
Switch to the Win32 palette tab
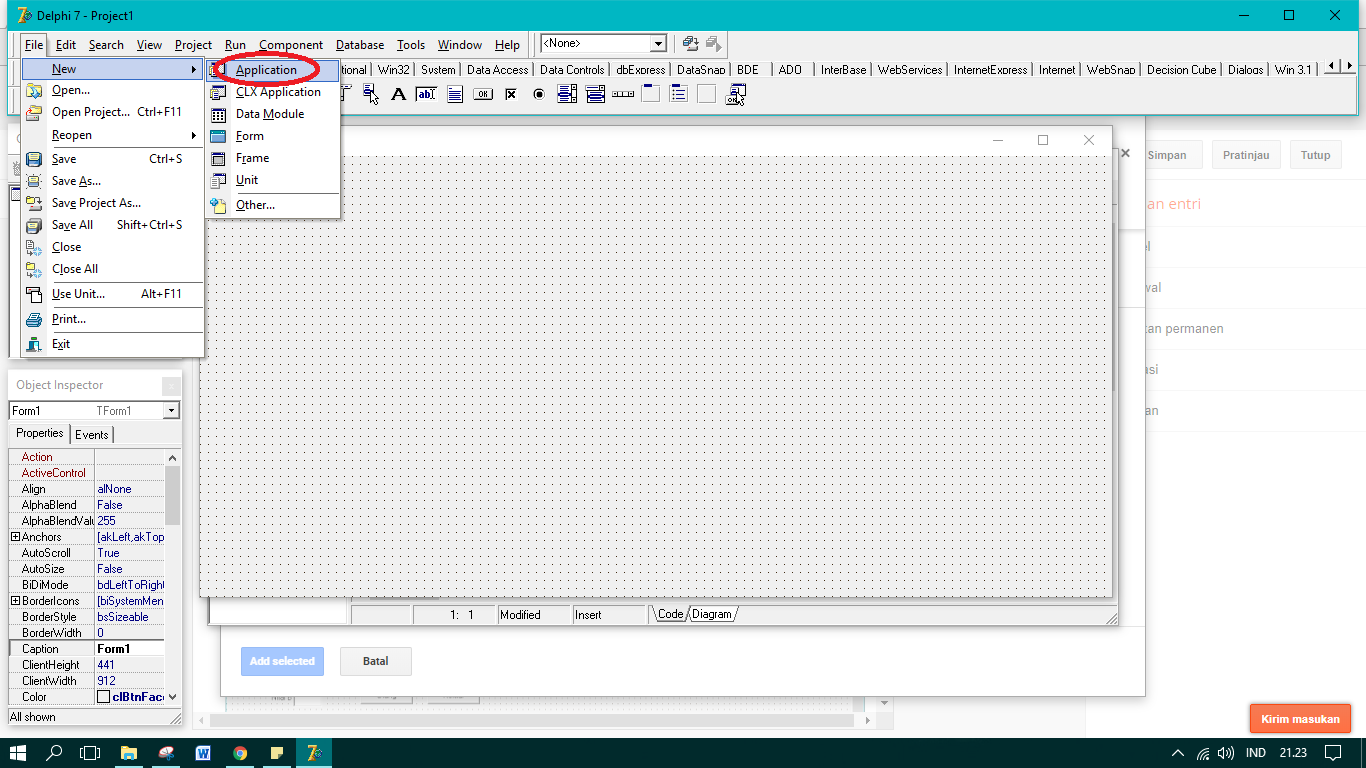coord(394,70)
